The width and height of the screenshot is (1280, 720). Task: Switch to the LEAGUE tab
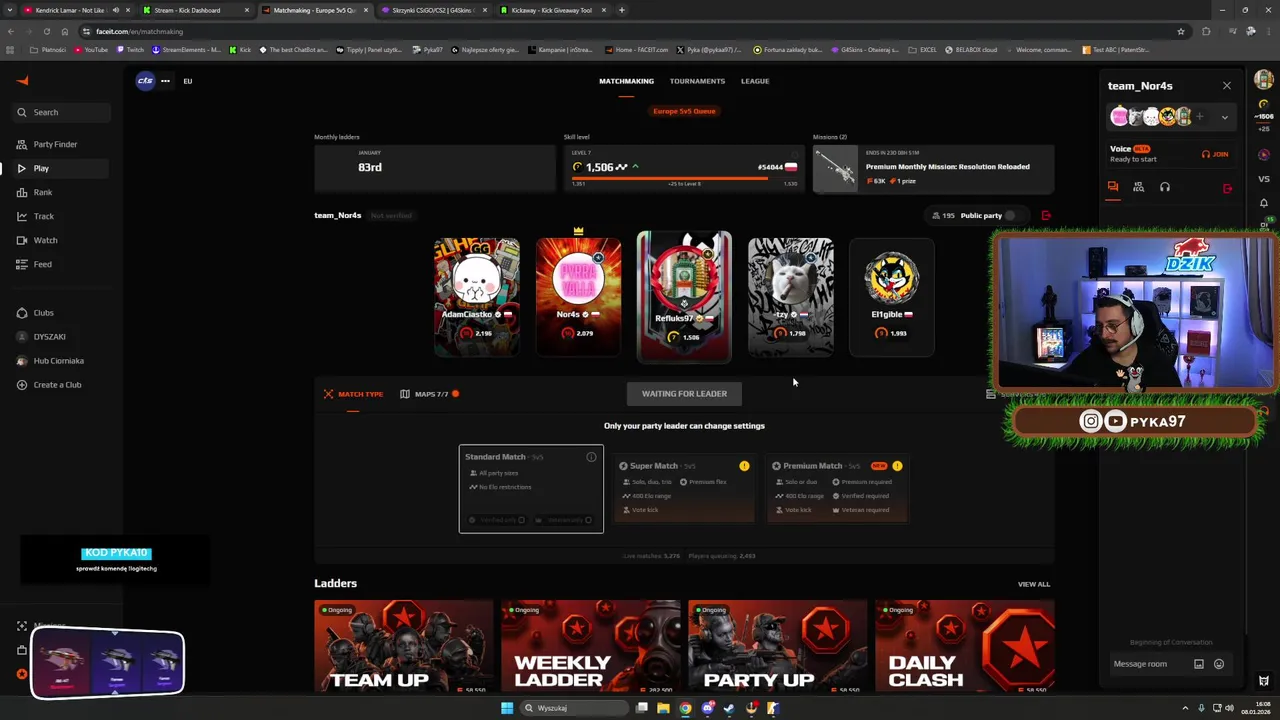point(755,81)
